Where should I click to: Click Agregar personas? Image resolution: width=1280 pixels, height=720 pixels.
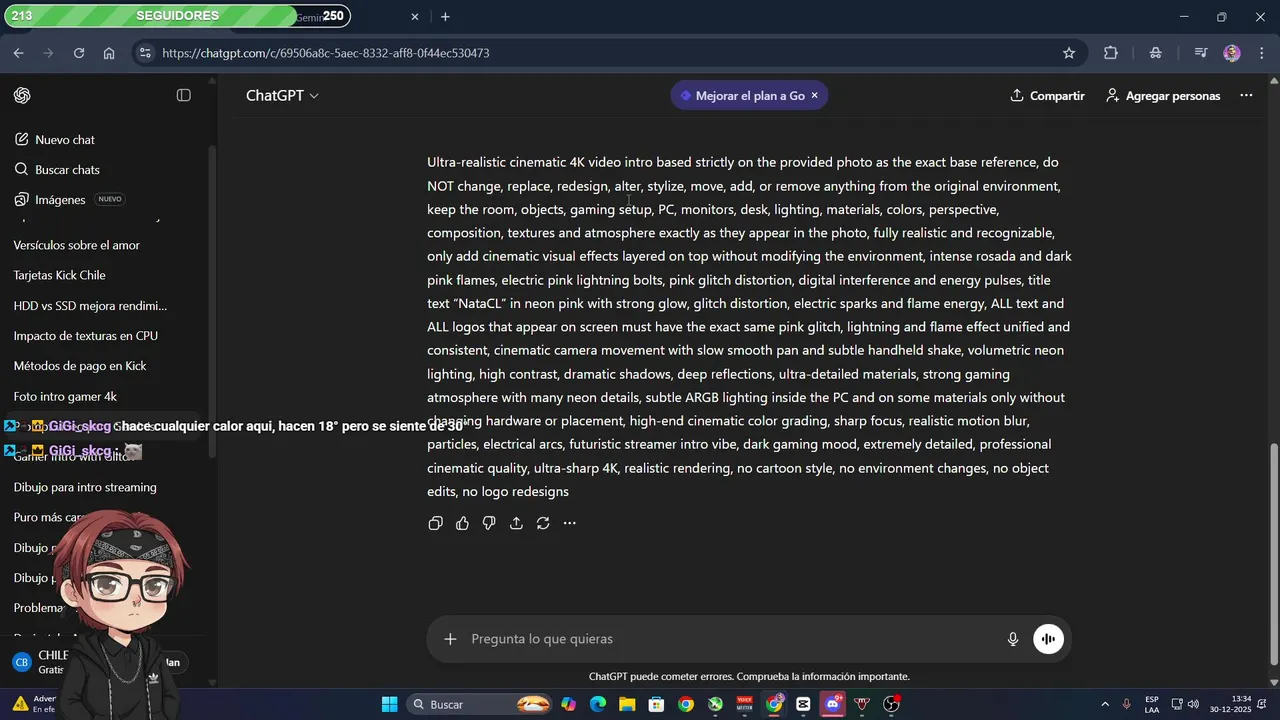click(x=1163, y=96)
